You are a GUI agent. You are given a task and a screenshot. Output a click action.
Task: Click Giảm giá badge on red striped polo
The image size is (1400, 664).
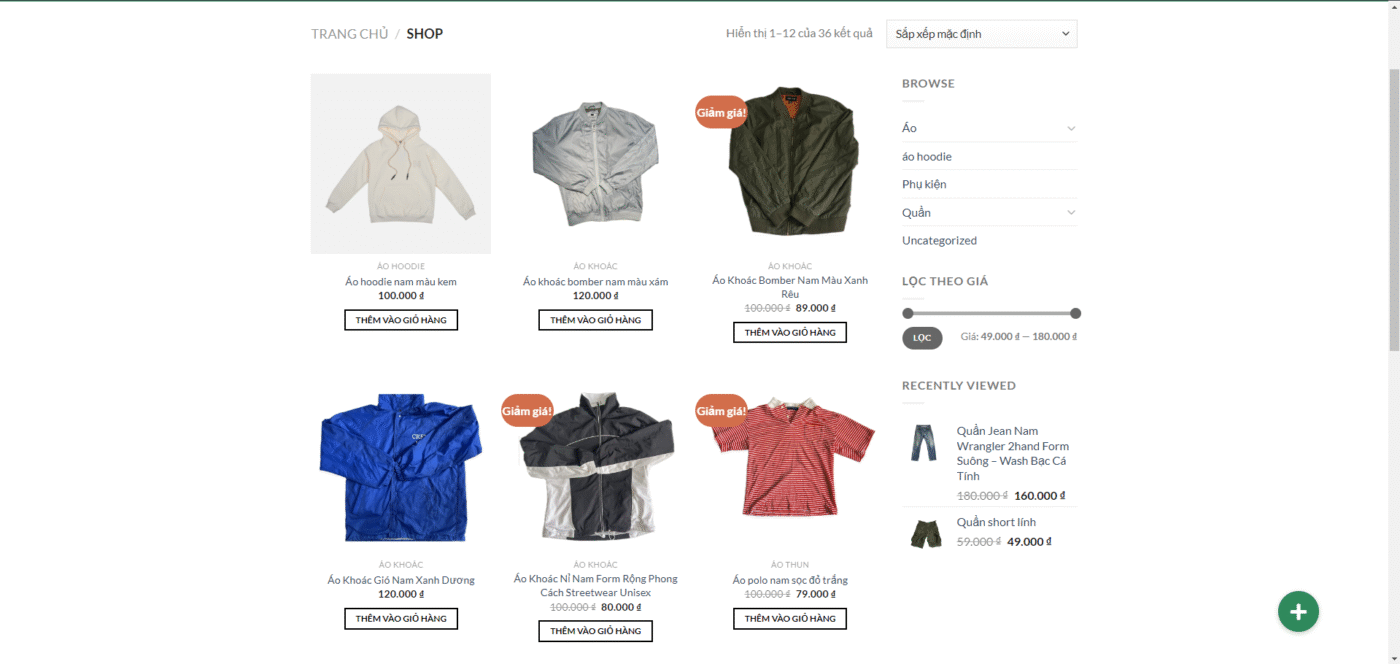click(x=721, y=411)
